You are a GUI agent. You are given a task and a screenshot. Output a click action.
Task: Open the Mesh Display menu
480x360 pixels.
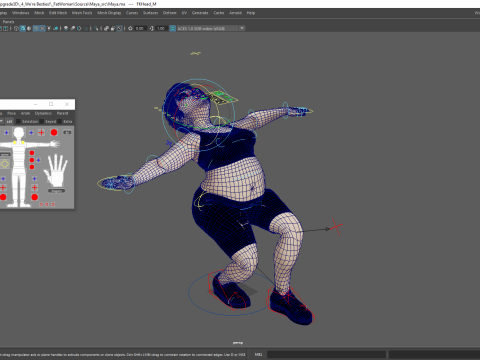pyautogui.click(x=109, y=13)
